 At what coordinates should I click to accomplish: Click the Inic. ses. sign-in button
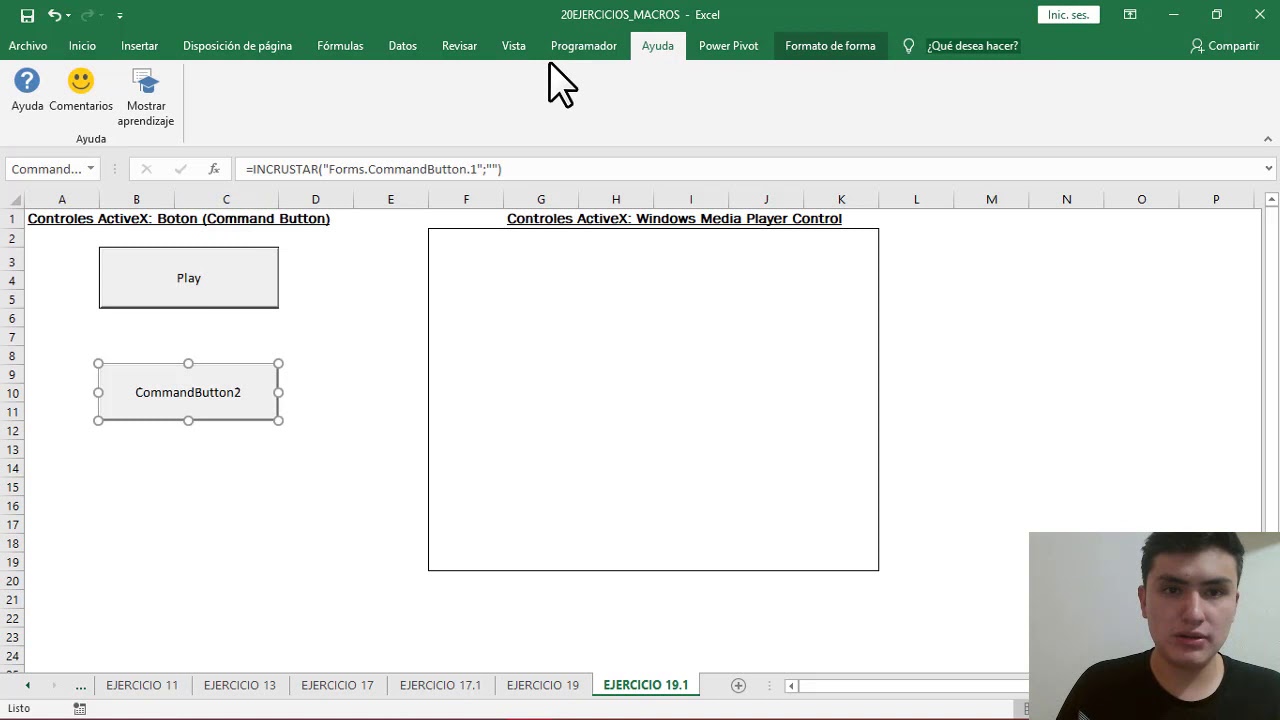1068,15
